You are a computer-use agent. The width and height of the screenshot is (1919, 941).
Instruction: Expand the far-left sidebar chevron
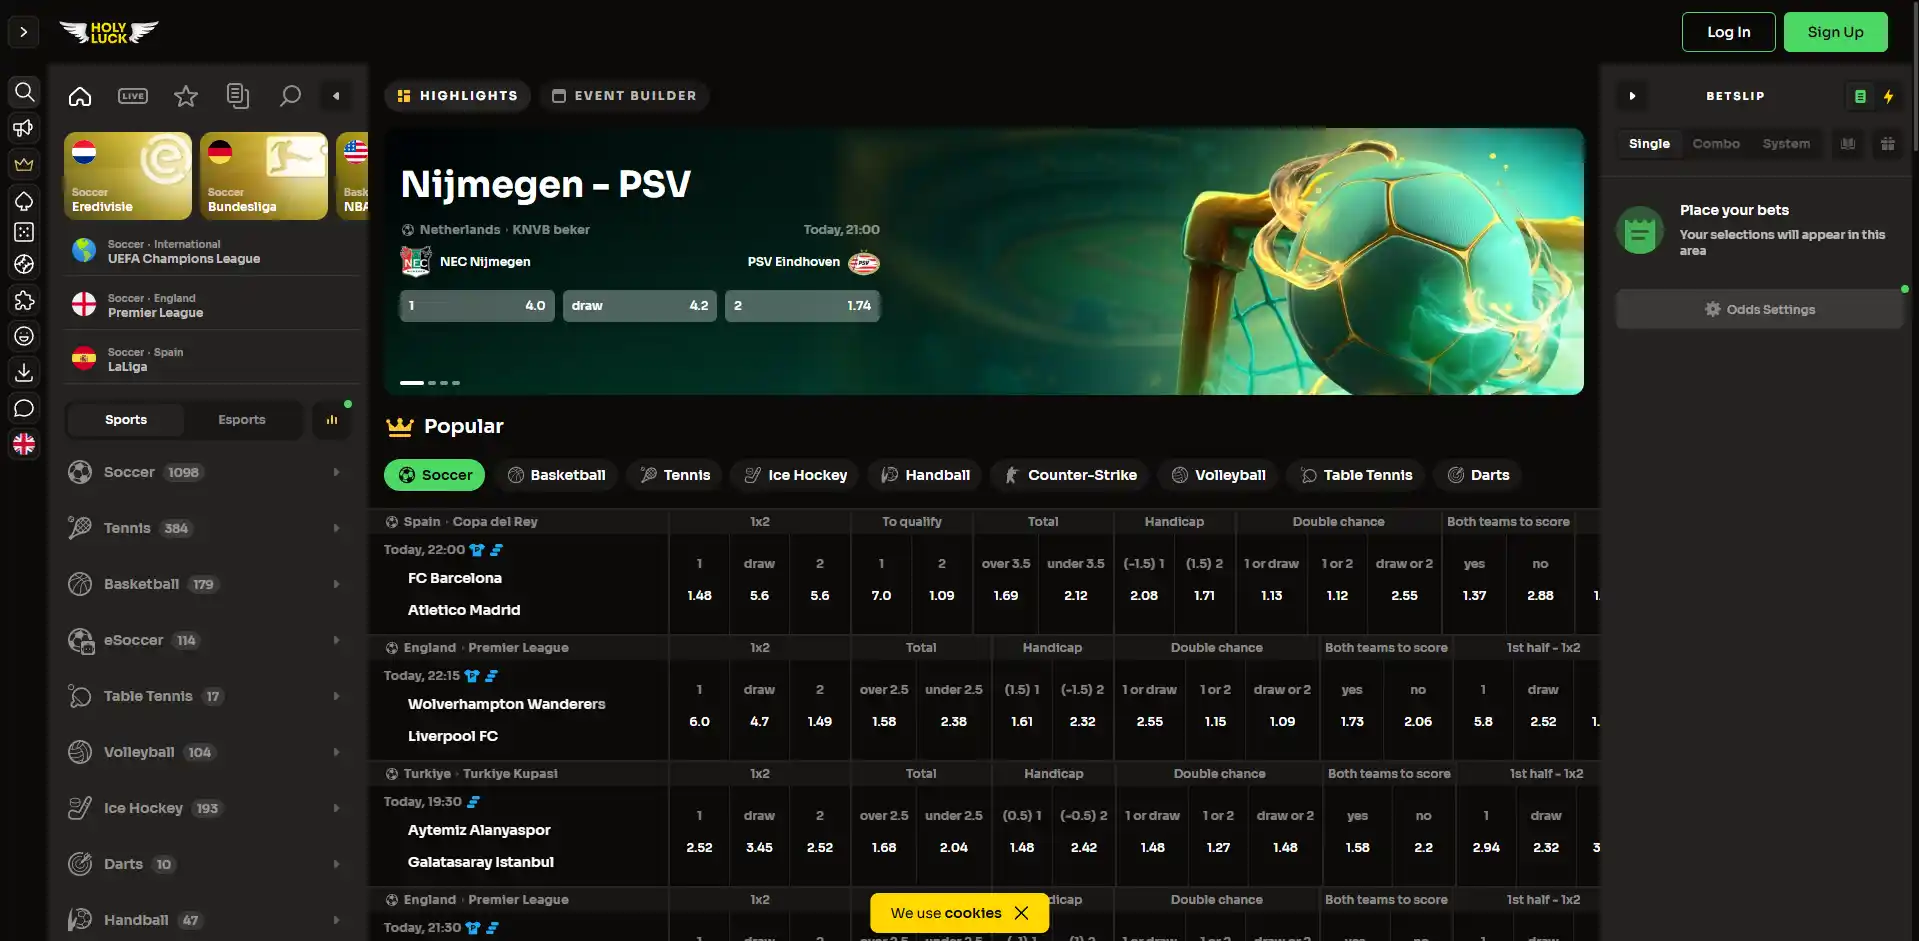coord(24,32)
